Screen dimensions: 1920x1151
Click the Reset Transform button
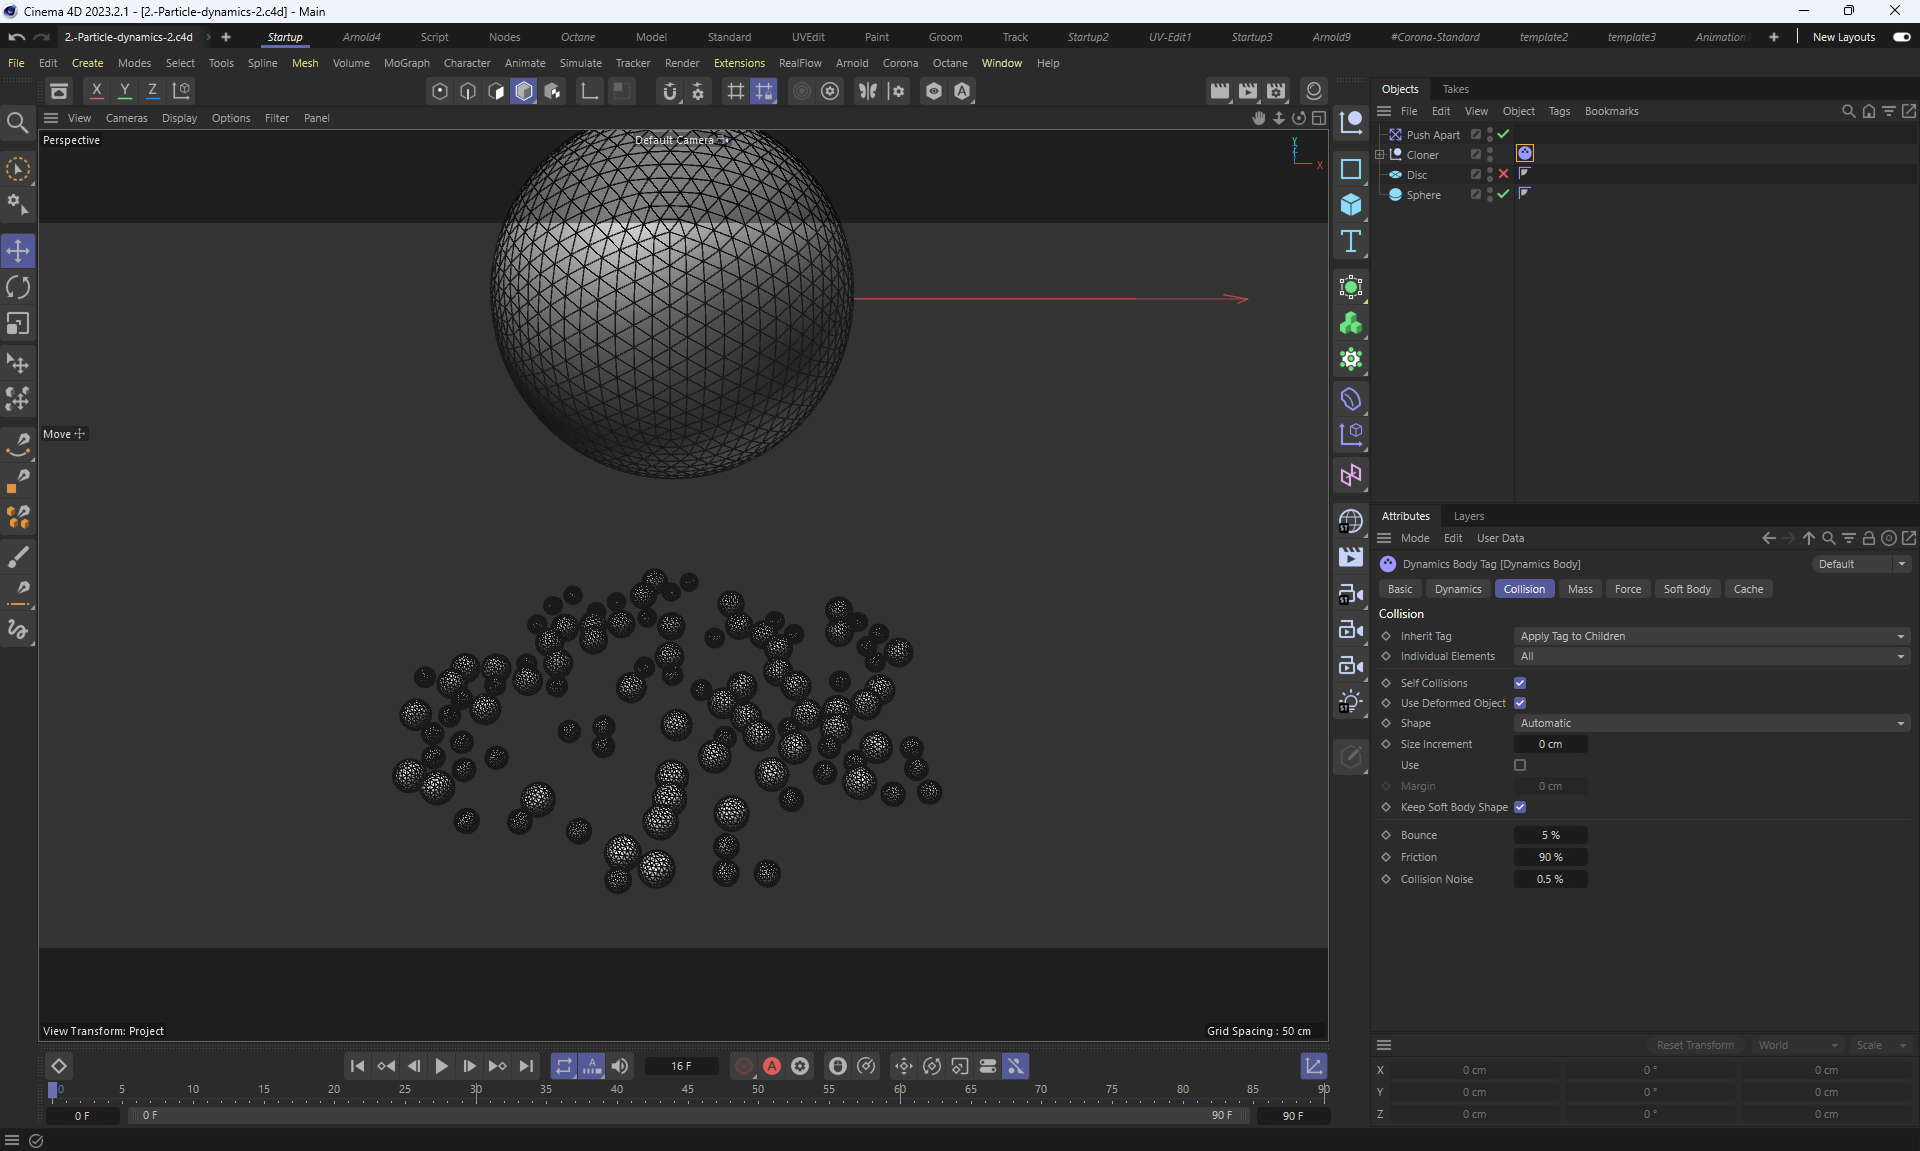click(1695, 1045)
